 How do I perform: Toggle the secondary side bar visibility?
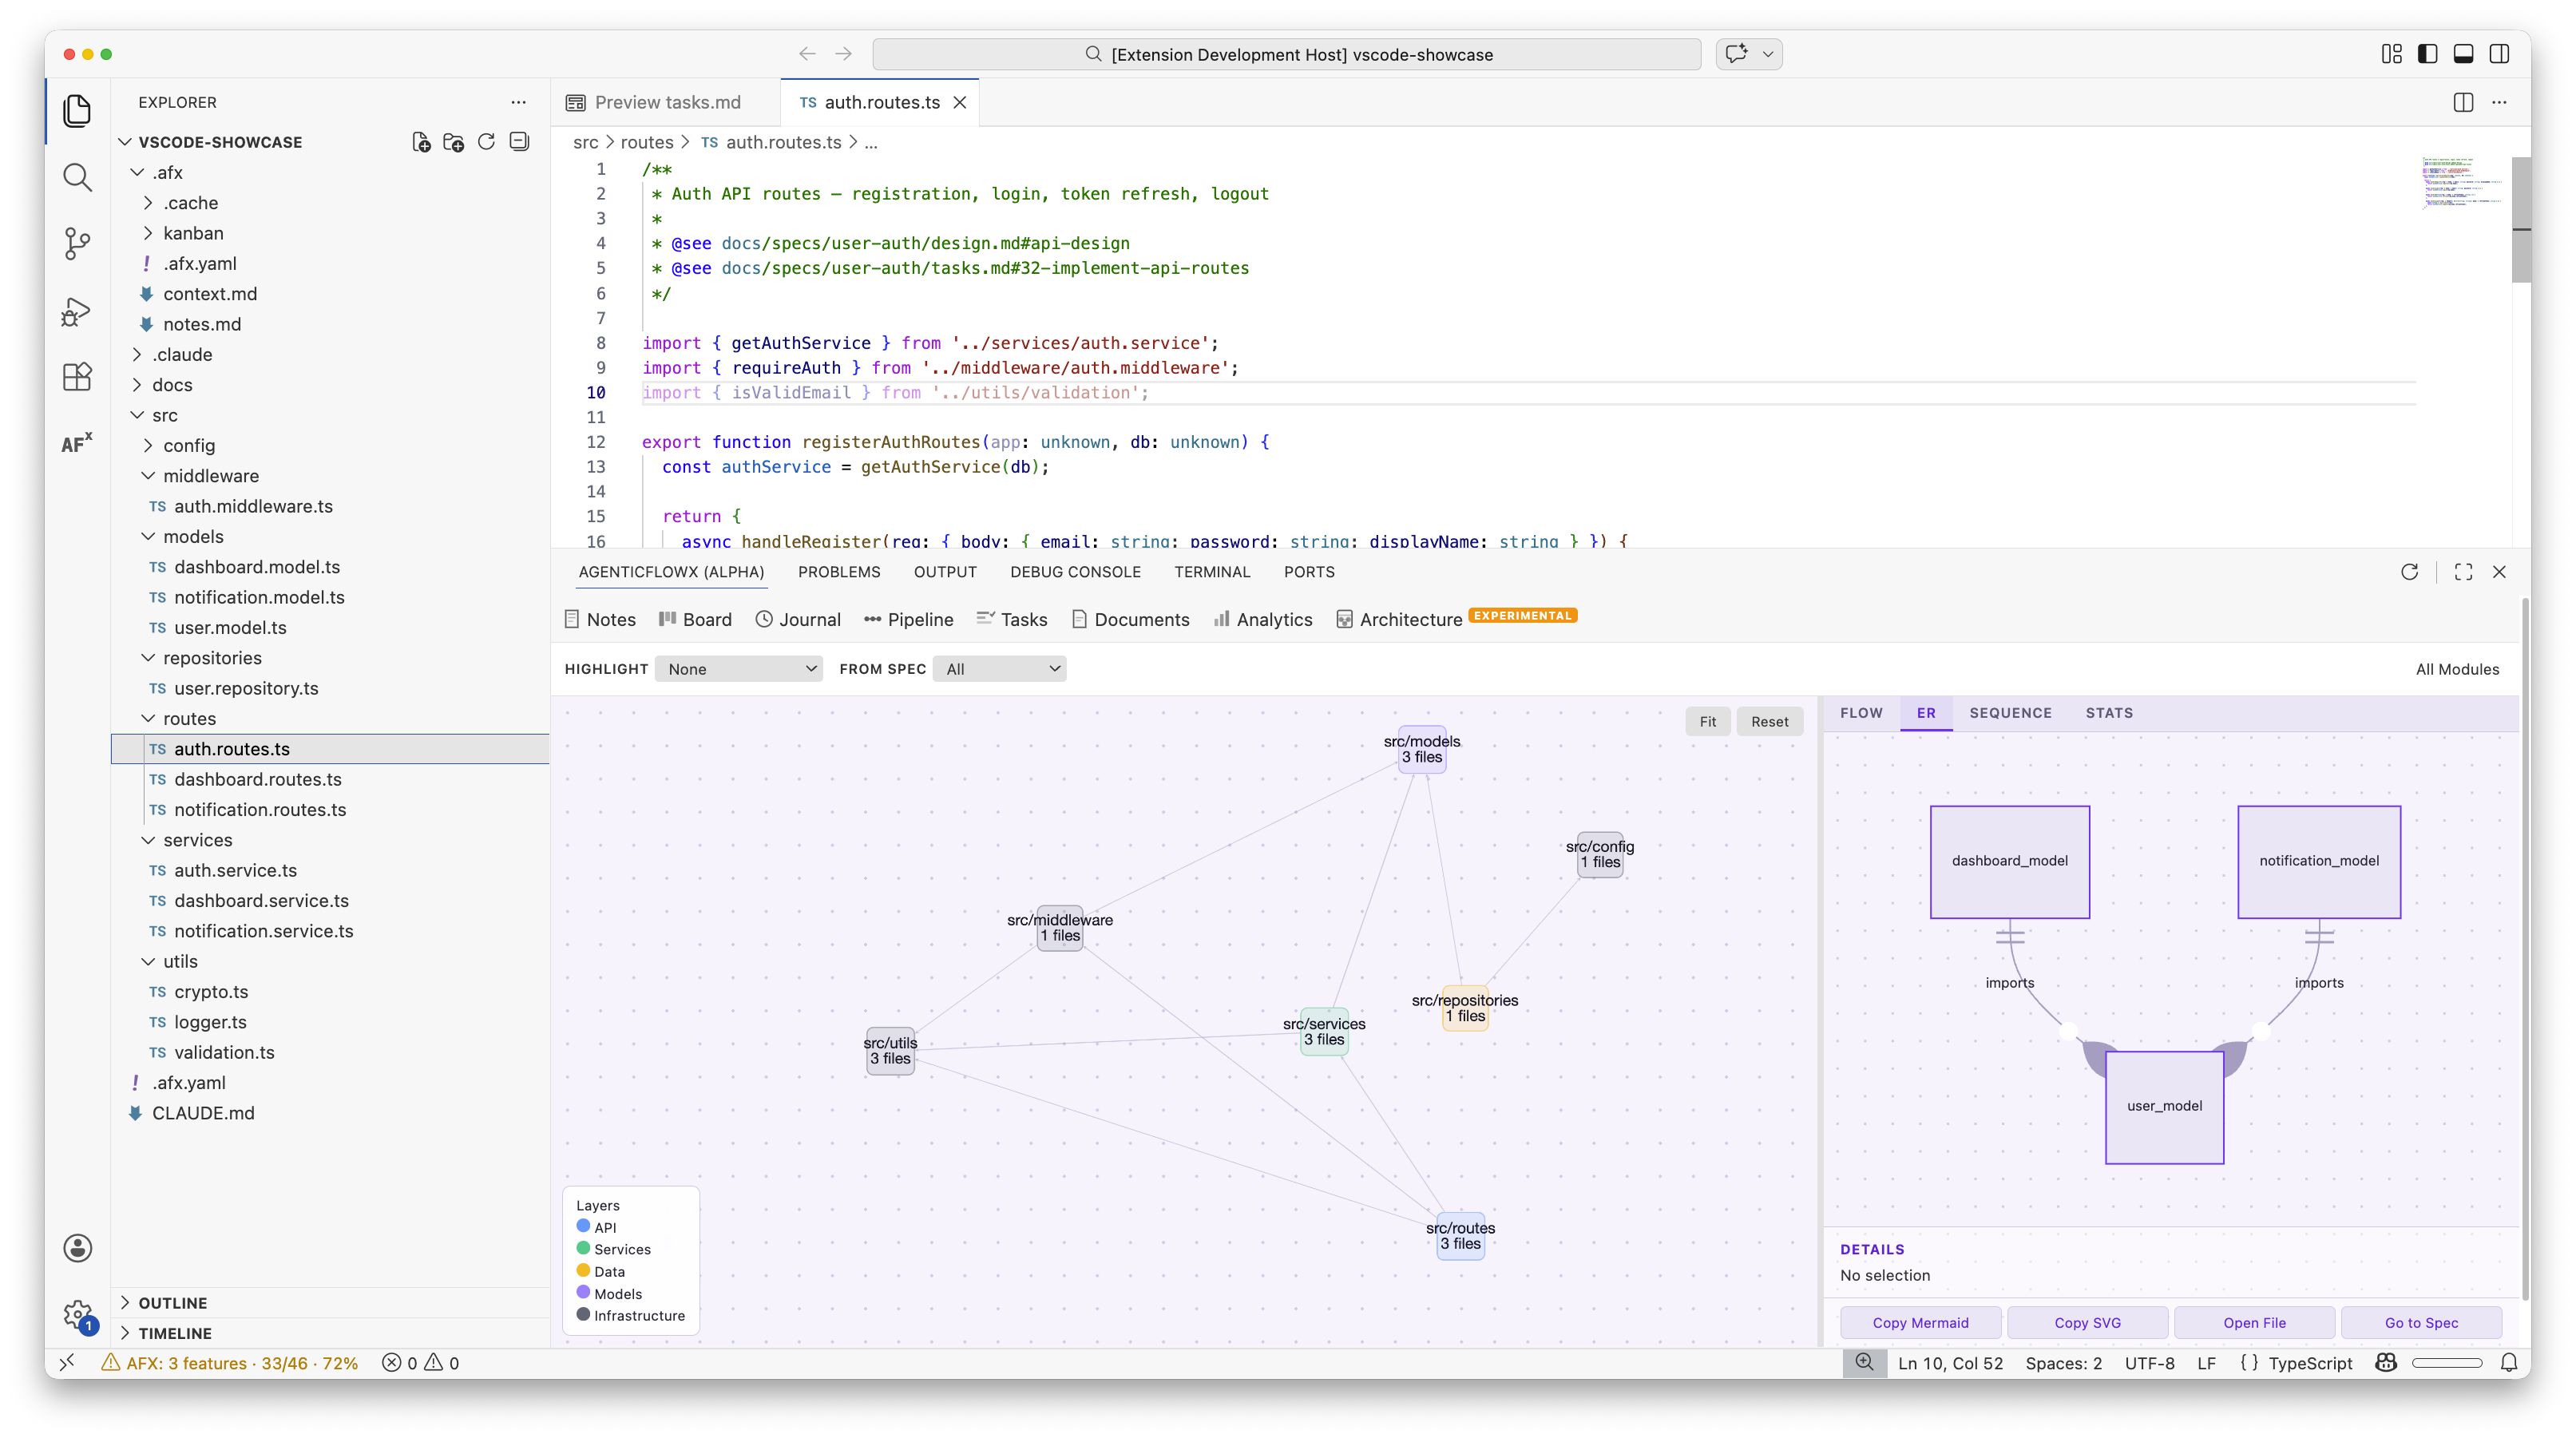[2499, 54]
